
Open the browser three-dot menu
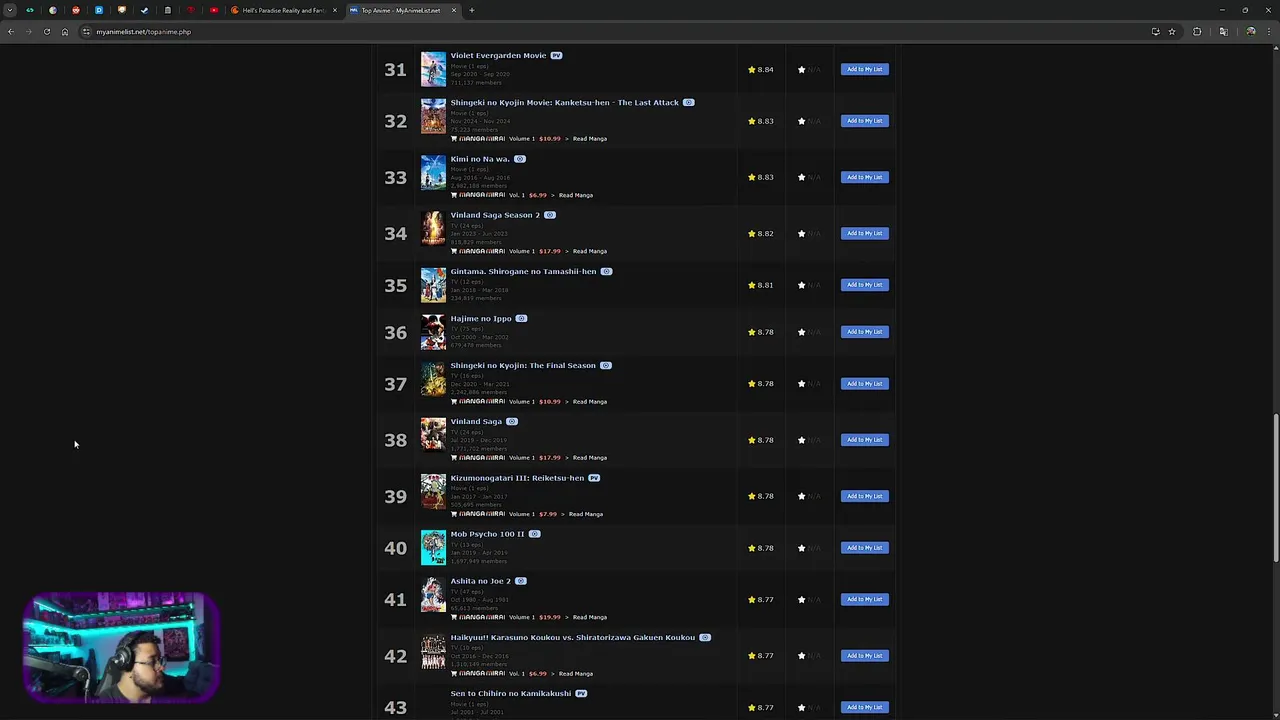(x=1268, y=32)
